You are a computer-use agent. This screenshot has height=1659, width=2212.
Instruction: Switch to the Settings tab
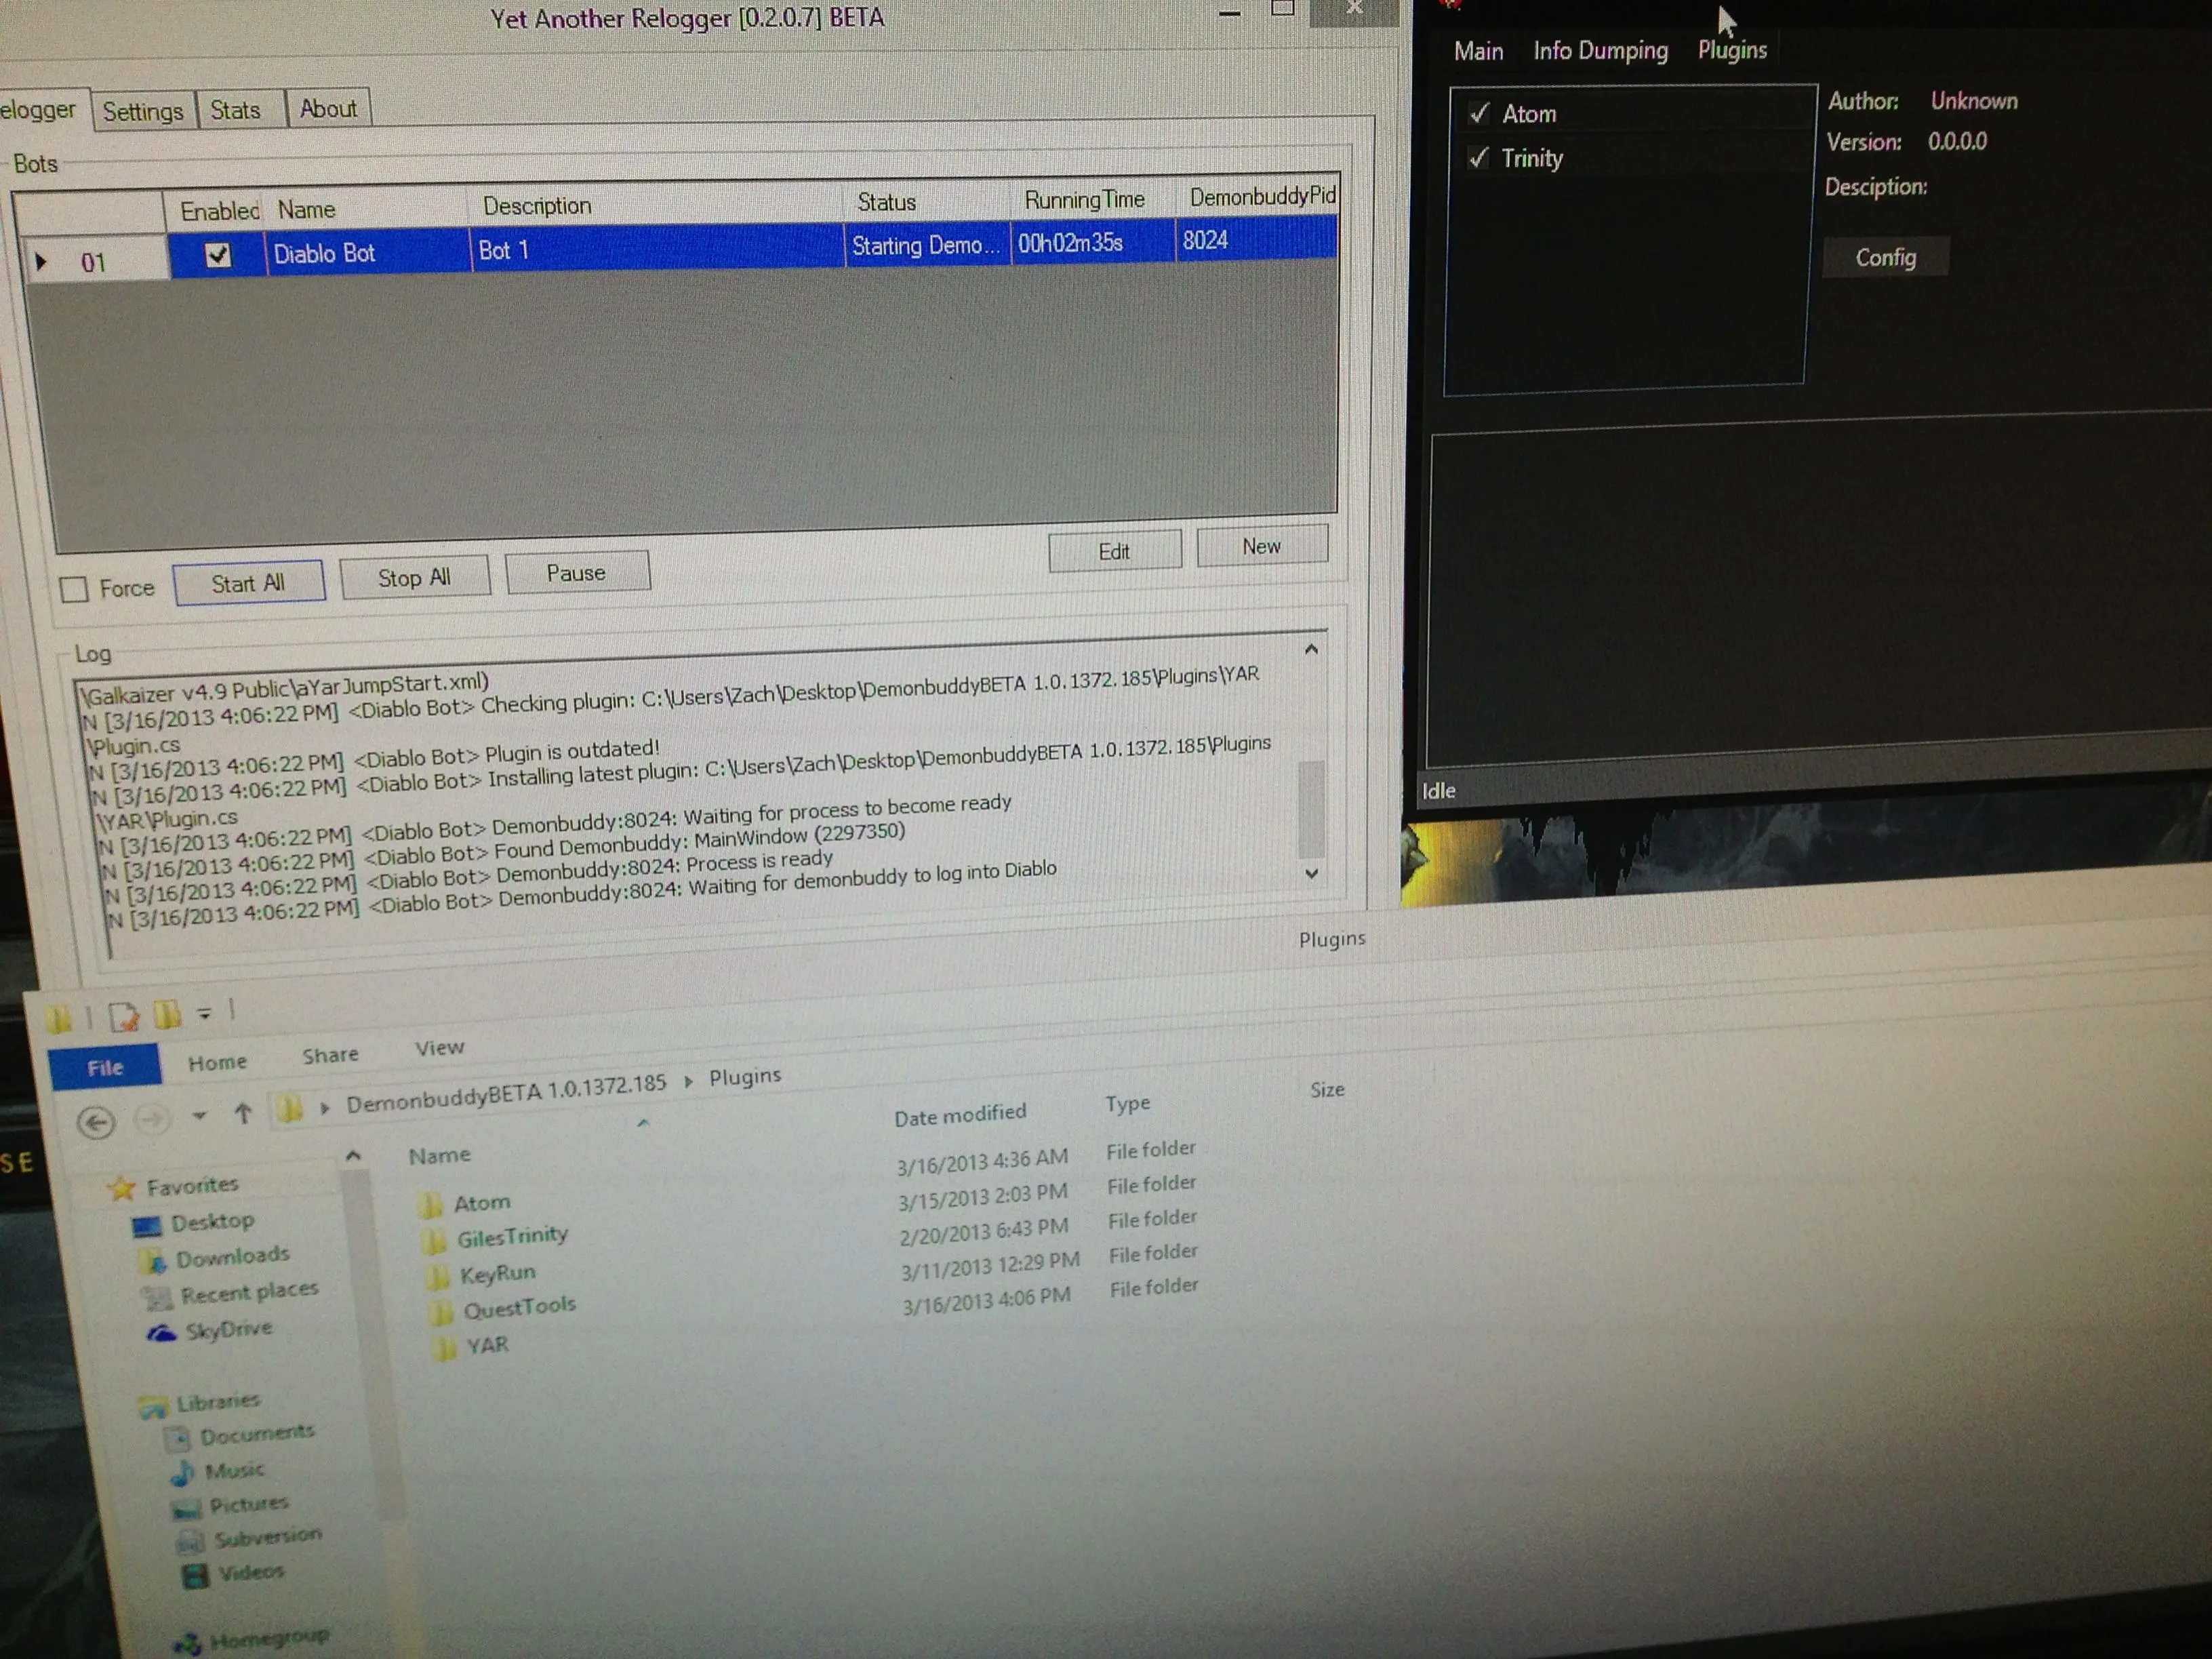click(143, 111)
